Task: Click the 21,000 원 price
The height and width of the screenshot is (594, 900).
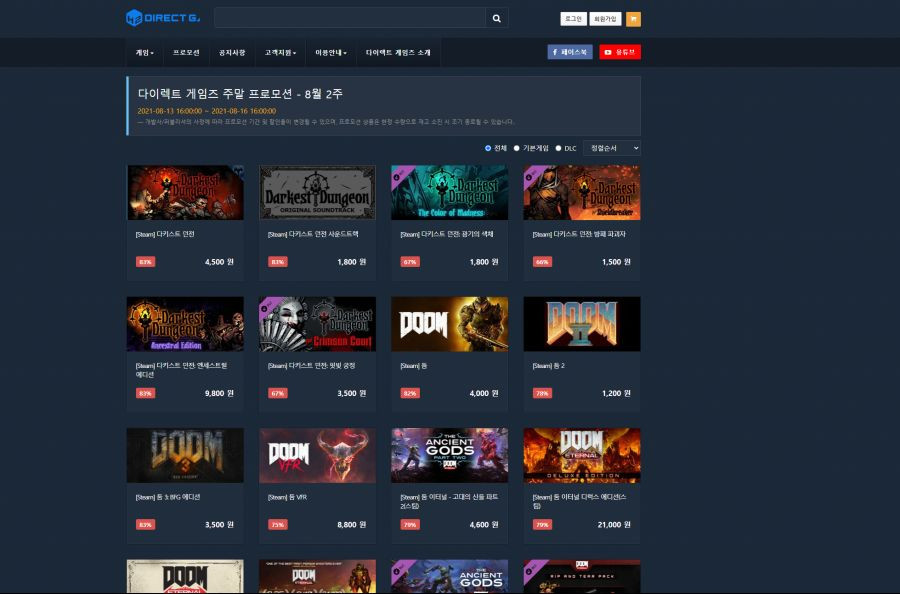Action: 614,525
